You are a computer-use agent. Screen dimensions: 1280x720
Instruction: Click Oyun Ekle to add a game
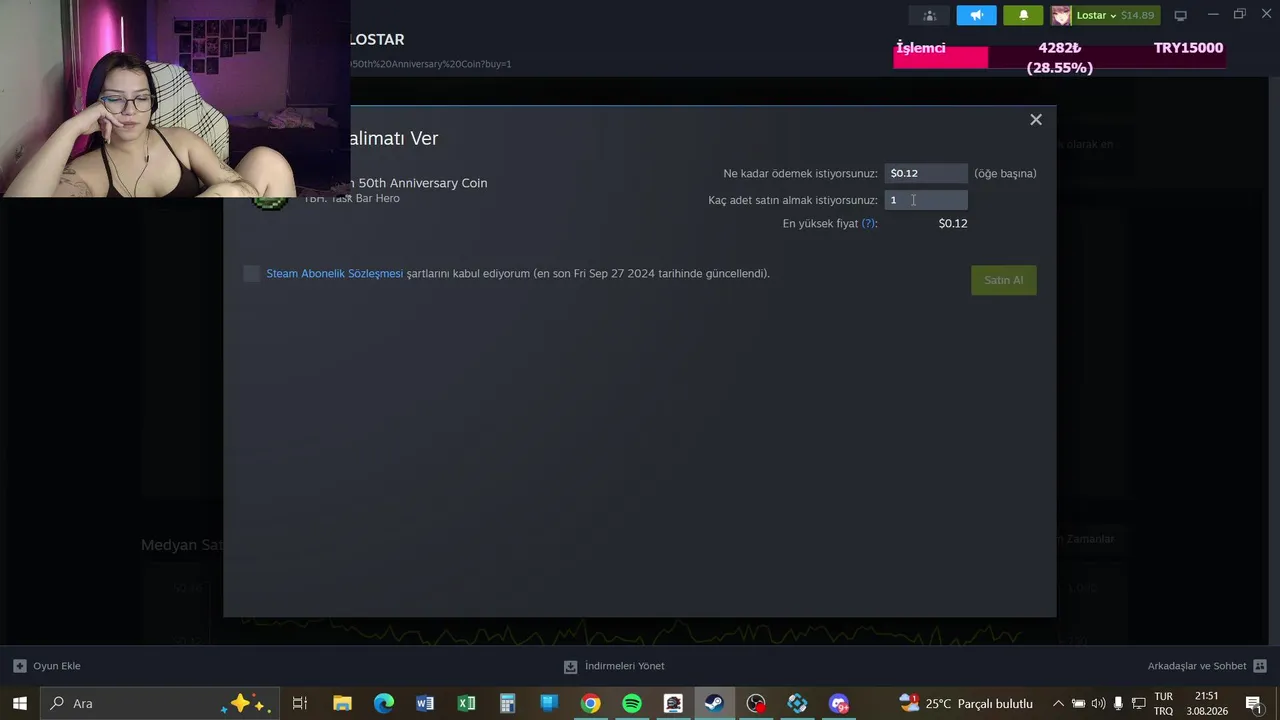47,666
